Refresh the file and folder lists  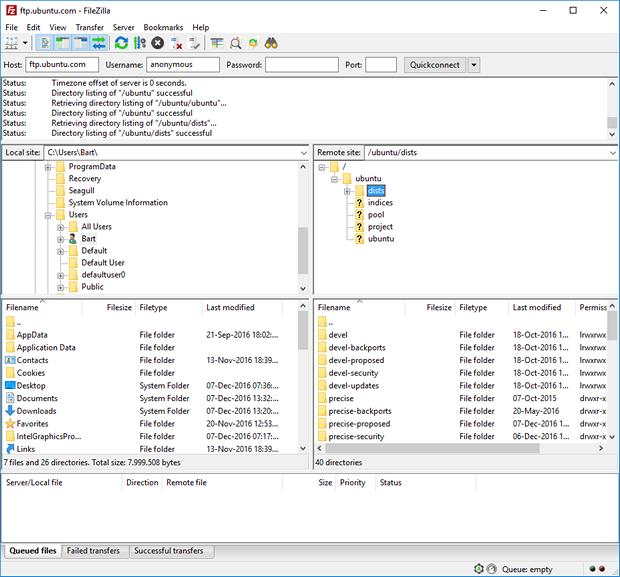tap(121, 43)
